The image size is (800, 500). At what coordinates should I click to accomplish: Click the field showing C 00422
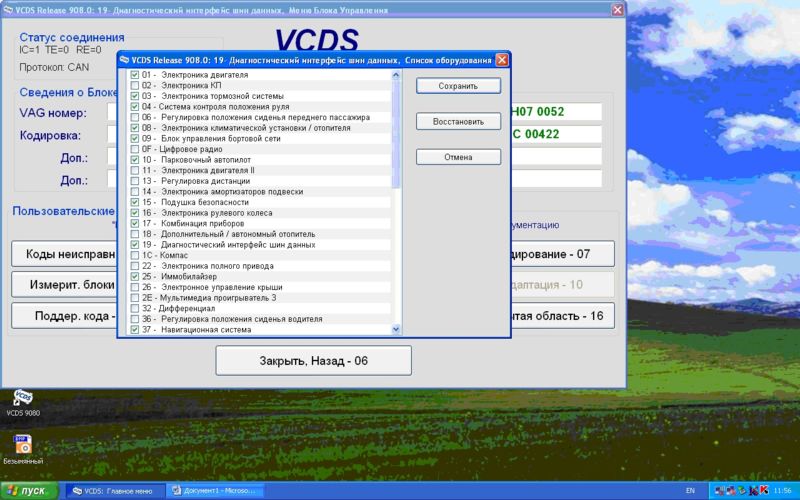coord(556,134)
